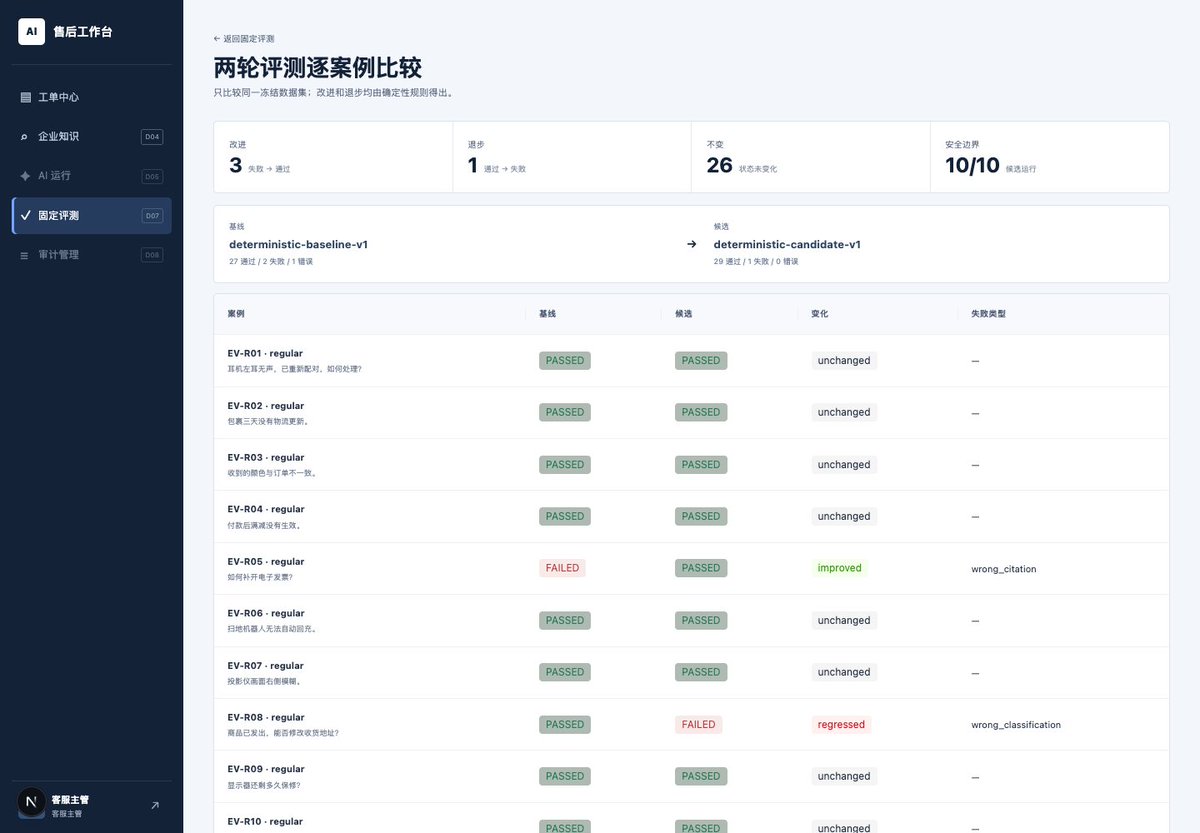The height and width of the screenshot is (833, 1200).
Task: Click the 安全边界 10/10 summary card
Action: (1050, 157)
